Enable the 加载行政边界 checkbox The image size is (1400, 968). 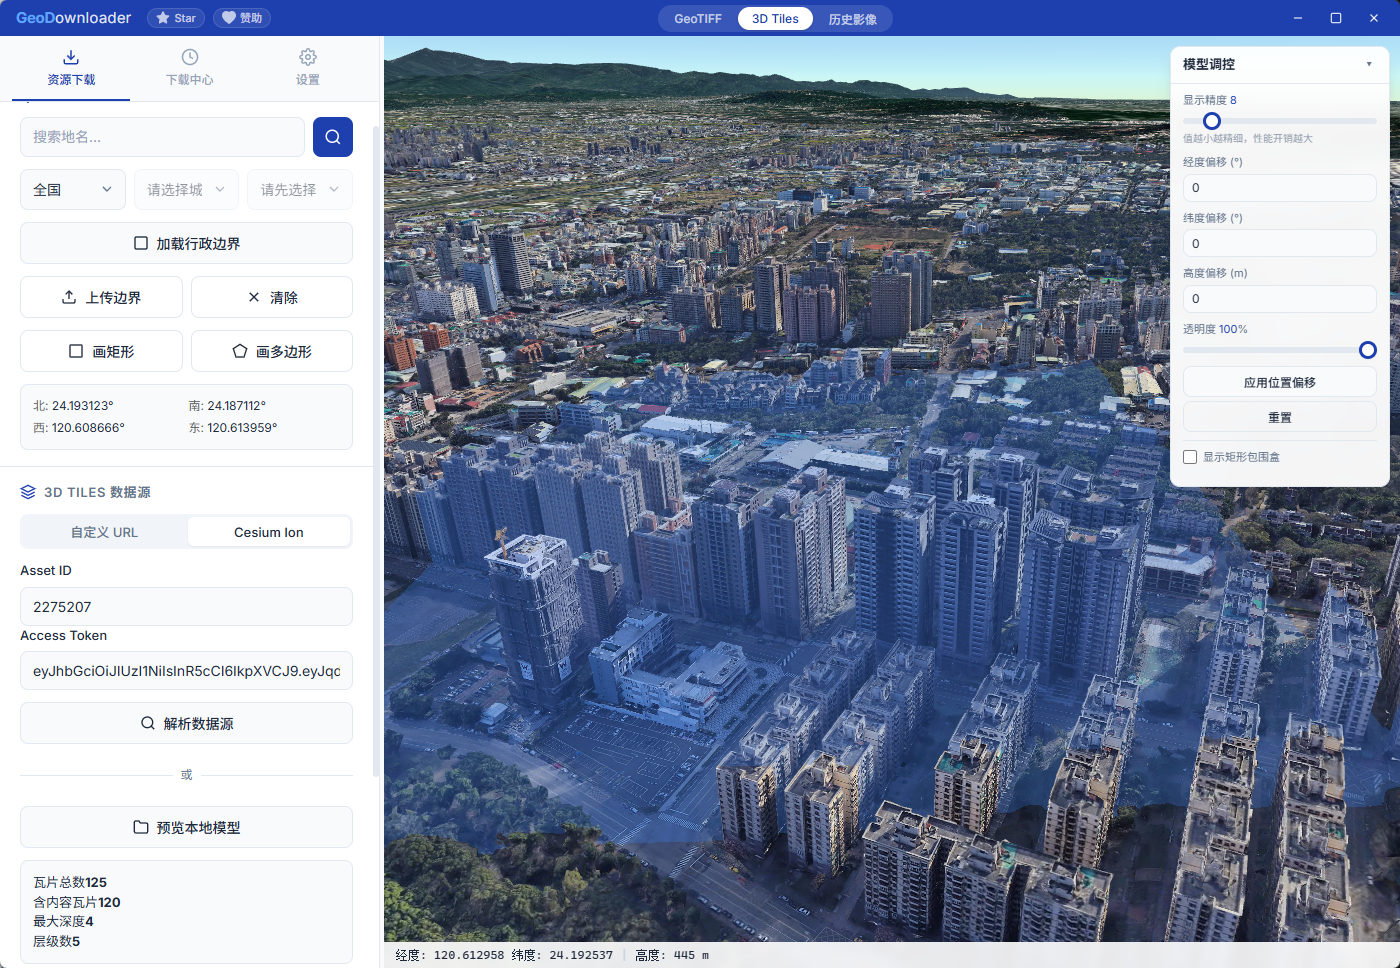(142, 242)
